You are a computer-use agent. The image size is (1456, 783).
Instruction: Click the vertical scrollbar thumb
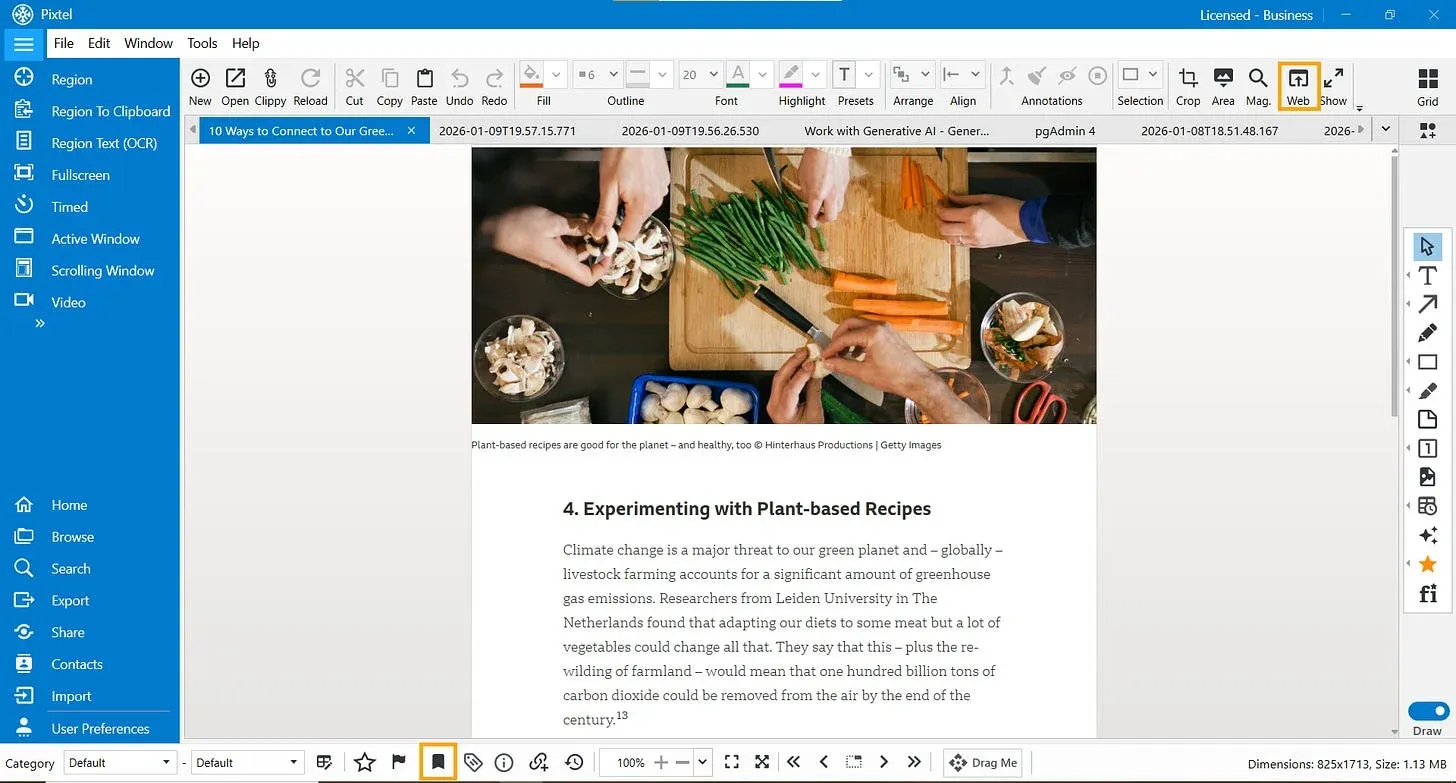(1395, 285)
